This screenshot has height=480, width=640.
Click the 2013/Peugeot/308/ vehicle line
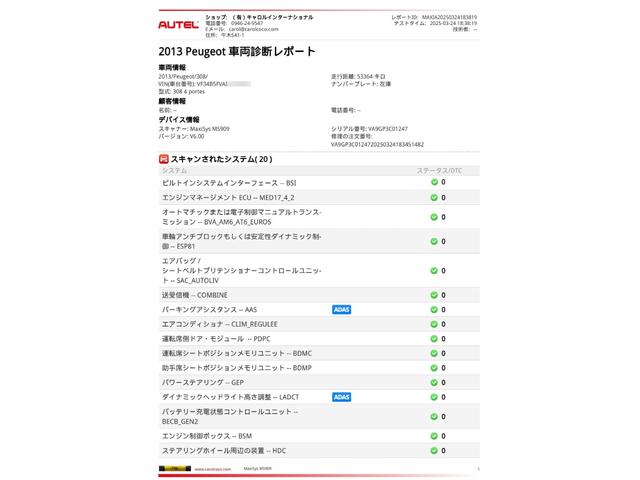(x=183, y=76)
